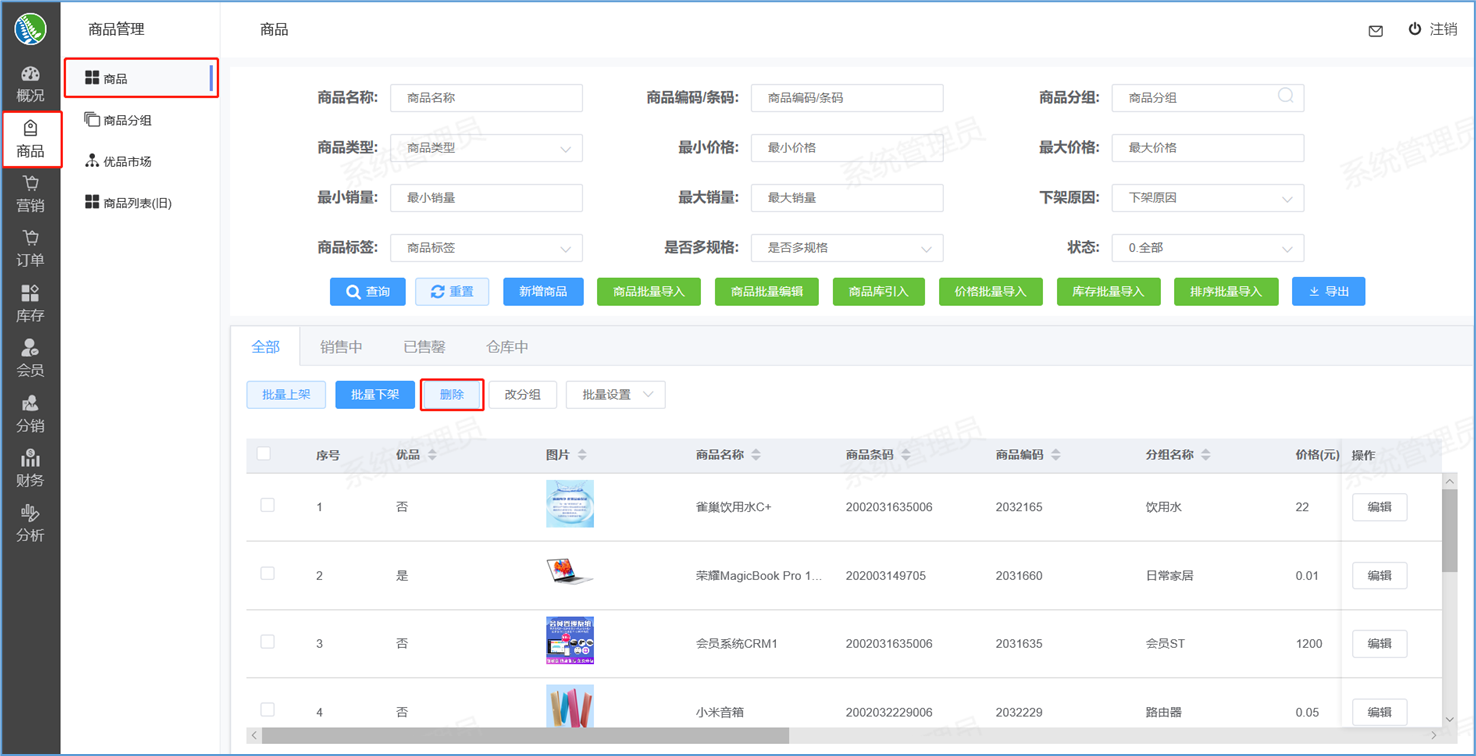Image resolution: width=1476 pixels, height=756 pixels.
Task: Open 商品分组 in the side menu
Action: pyautogui.click(x=127, y=120)
